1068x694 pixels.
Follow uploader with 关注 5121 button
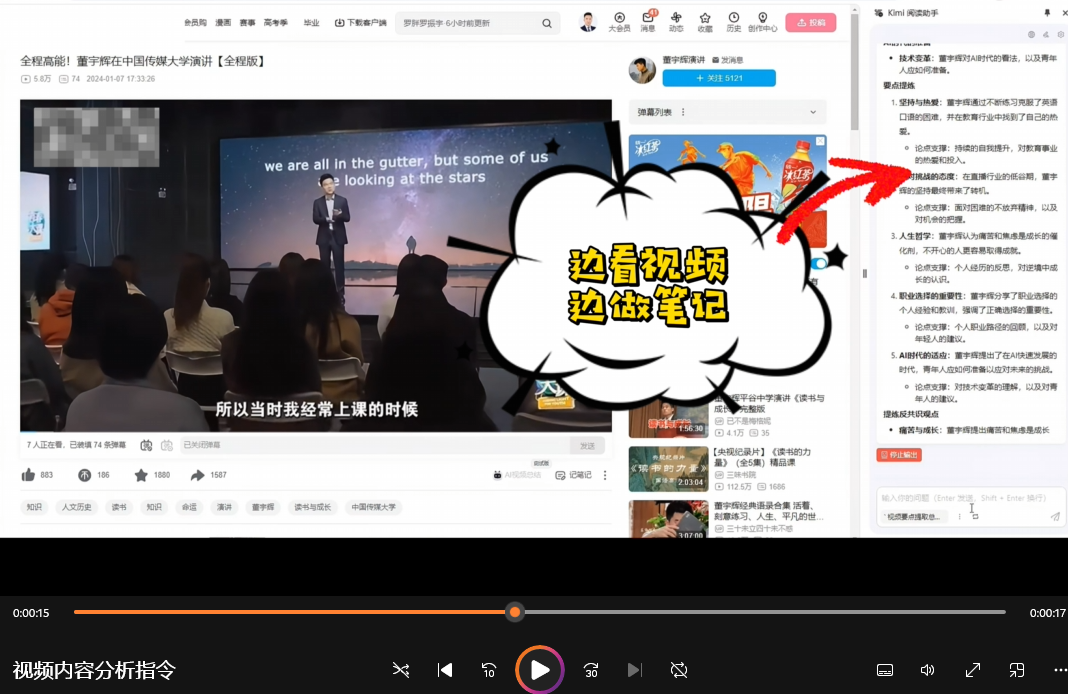click(x=719, y=78)
